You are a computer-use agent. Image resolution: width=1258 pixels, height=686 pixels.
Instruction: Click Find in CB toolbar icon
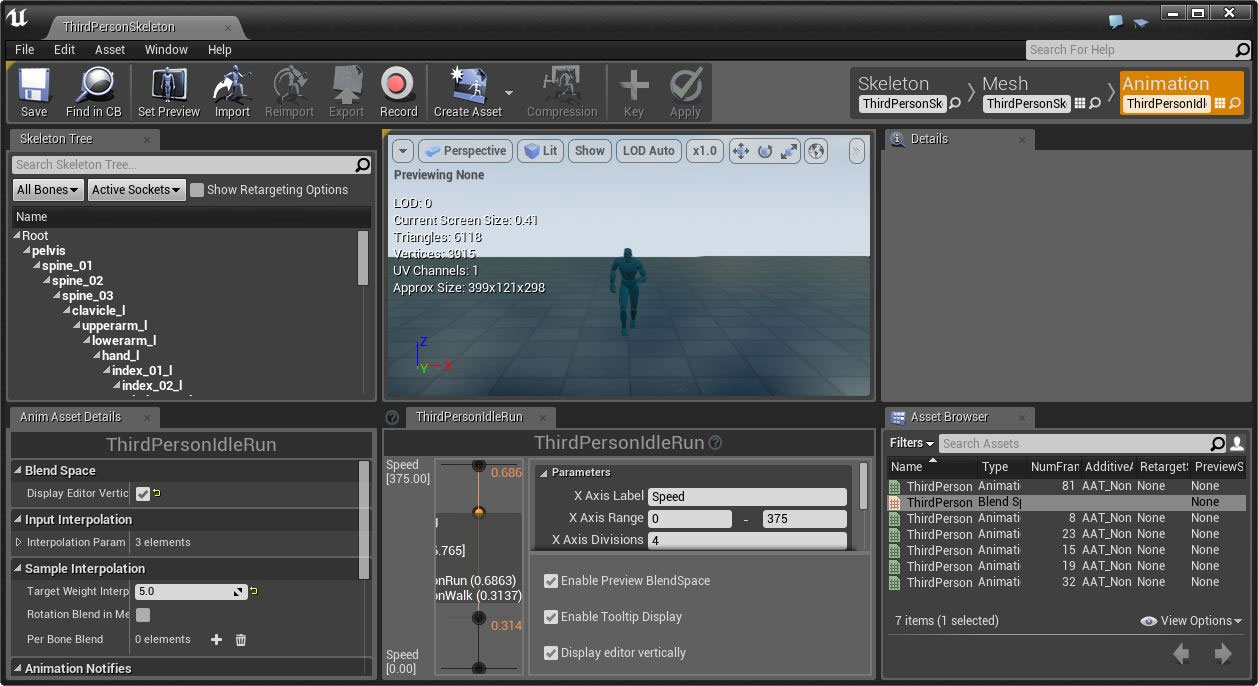(94, 92)
